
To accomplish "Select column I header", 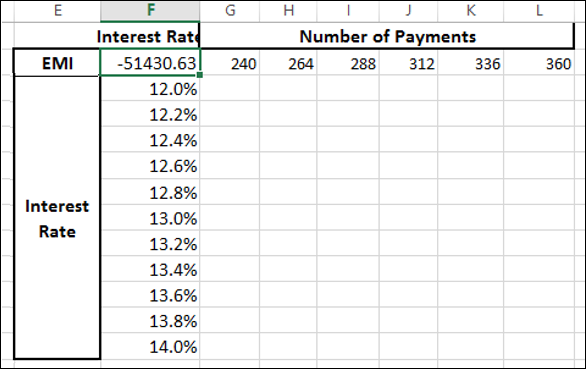I will pos(348,11).
